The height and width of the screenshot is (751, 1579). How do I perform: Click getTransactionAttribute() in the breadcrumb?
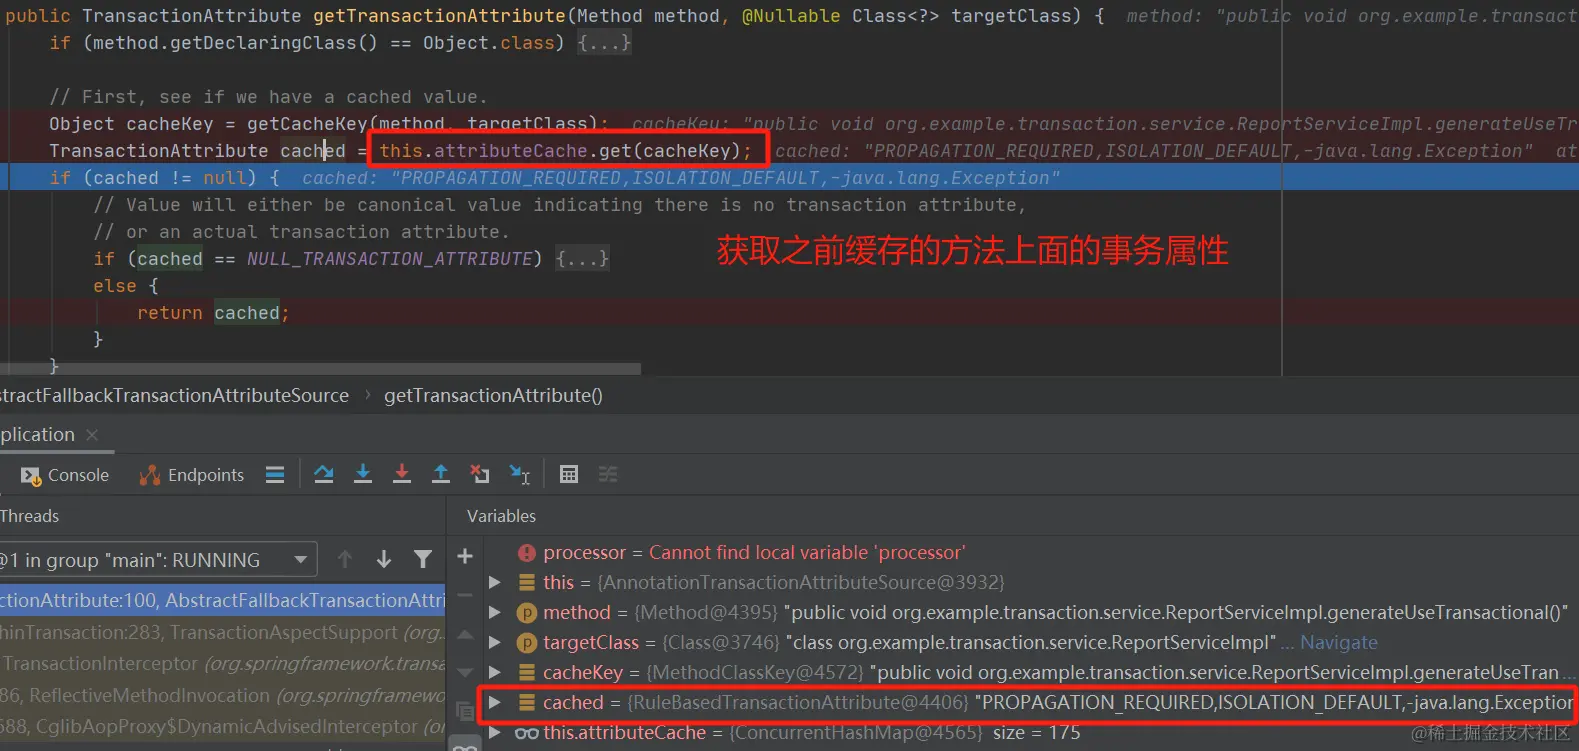pos(493,395)
